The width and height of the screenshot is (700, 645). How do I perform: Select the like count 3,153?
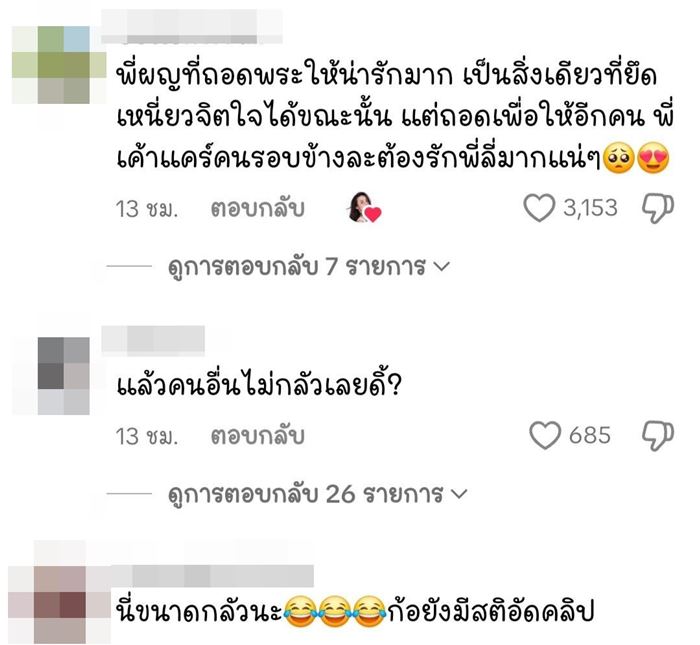(590, 208)
